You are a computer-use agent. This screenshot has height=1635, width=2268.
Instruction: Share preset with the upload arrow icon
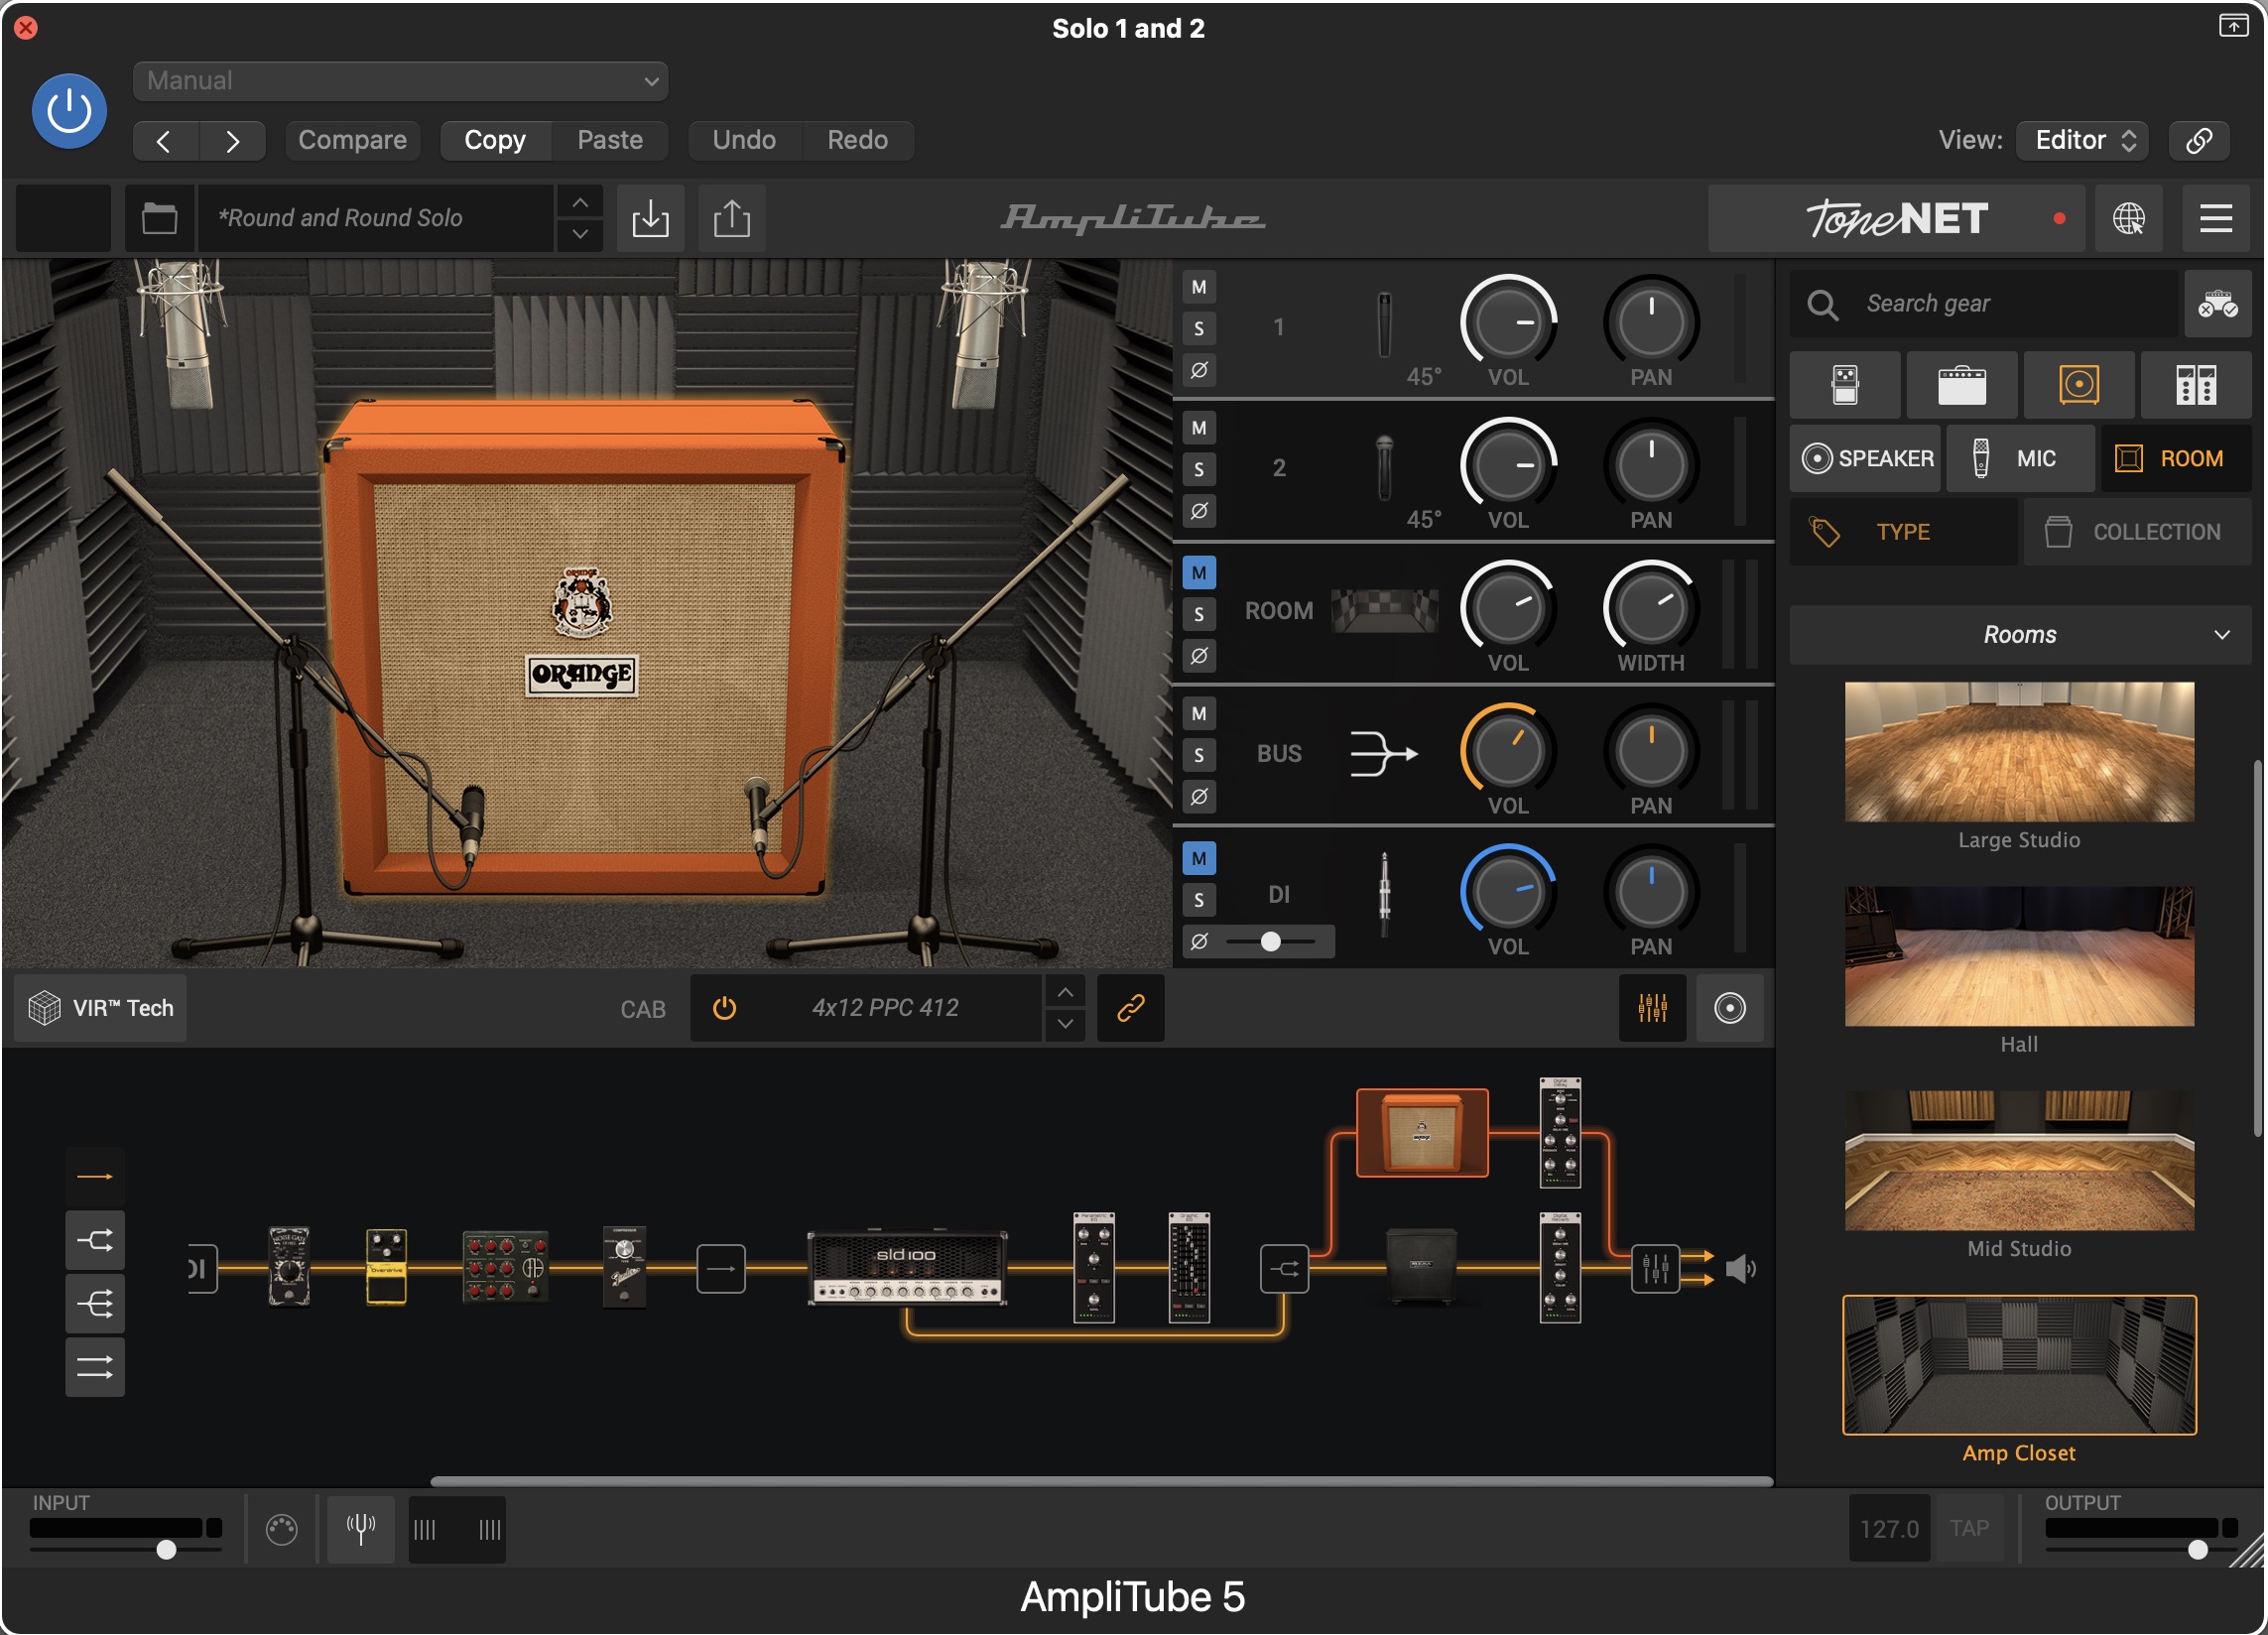pos(732,218)
